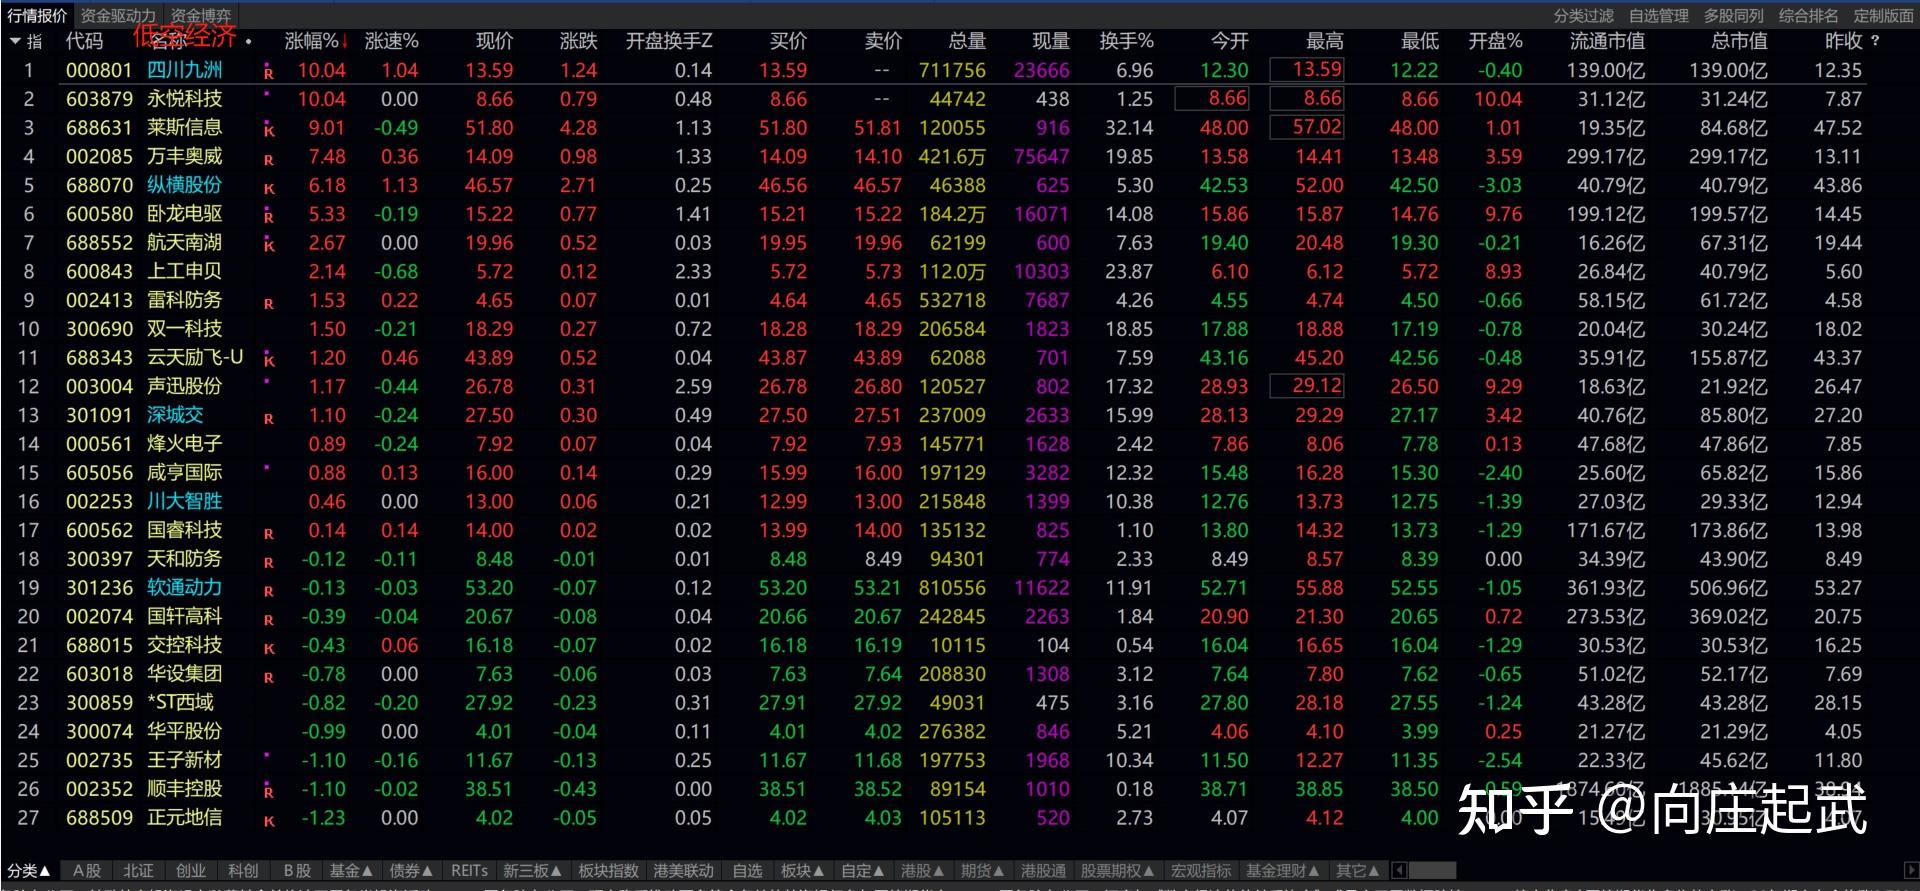Click the left scroll arrow after 其它 tab
Image resolution: width=1920 pixels, height=891 pixels.
1399,870
